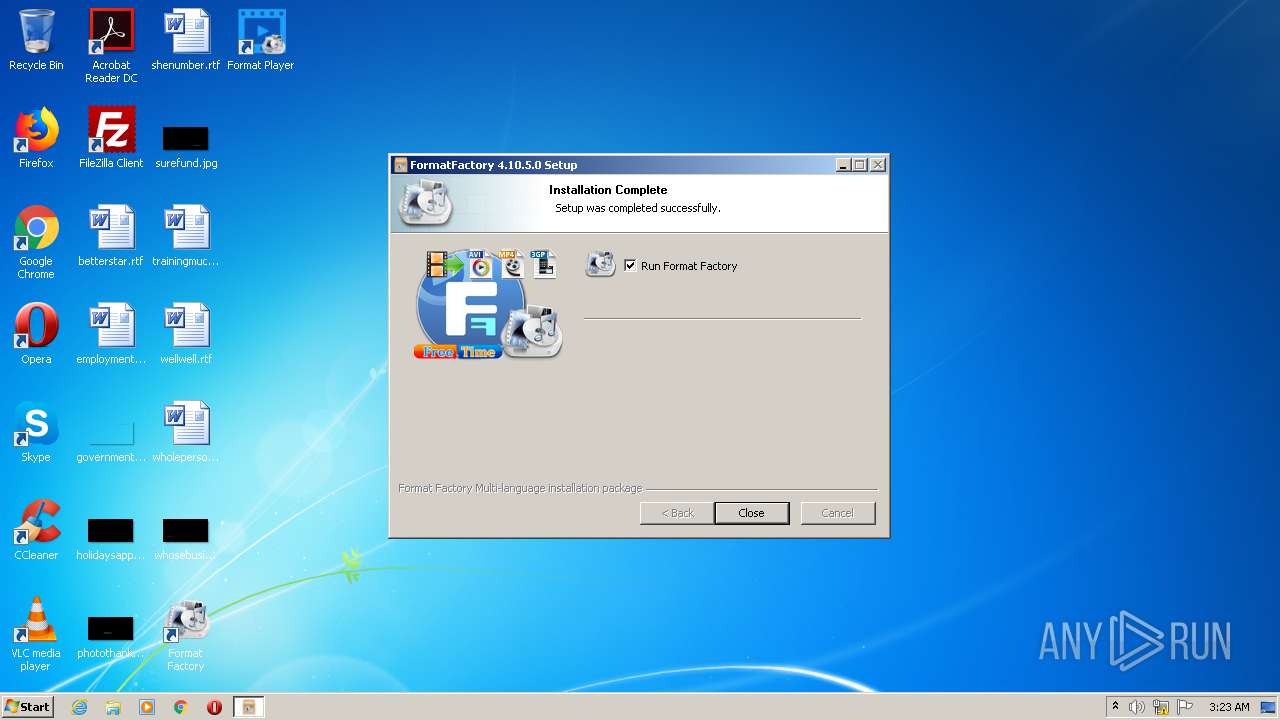This screenshot has width=1280, height=720.
Task: Click the 3:23 AM clock
Action: click(1229, 707)
